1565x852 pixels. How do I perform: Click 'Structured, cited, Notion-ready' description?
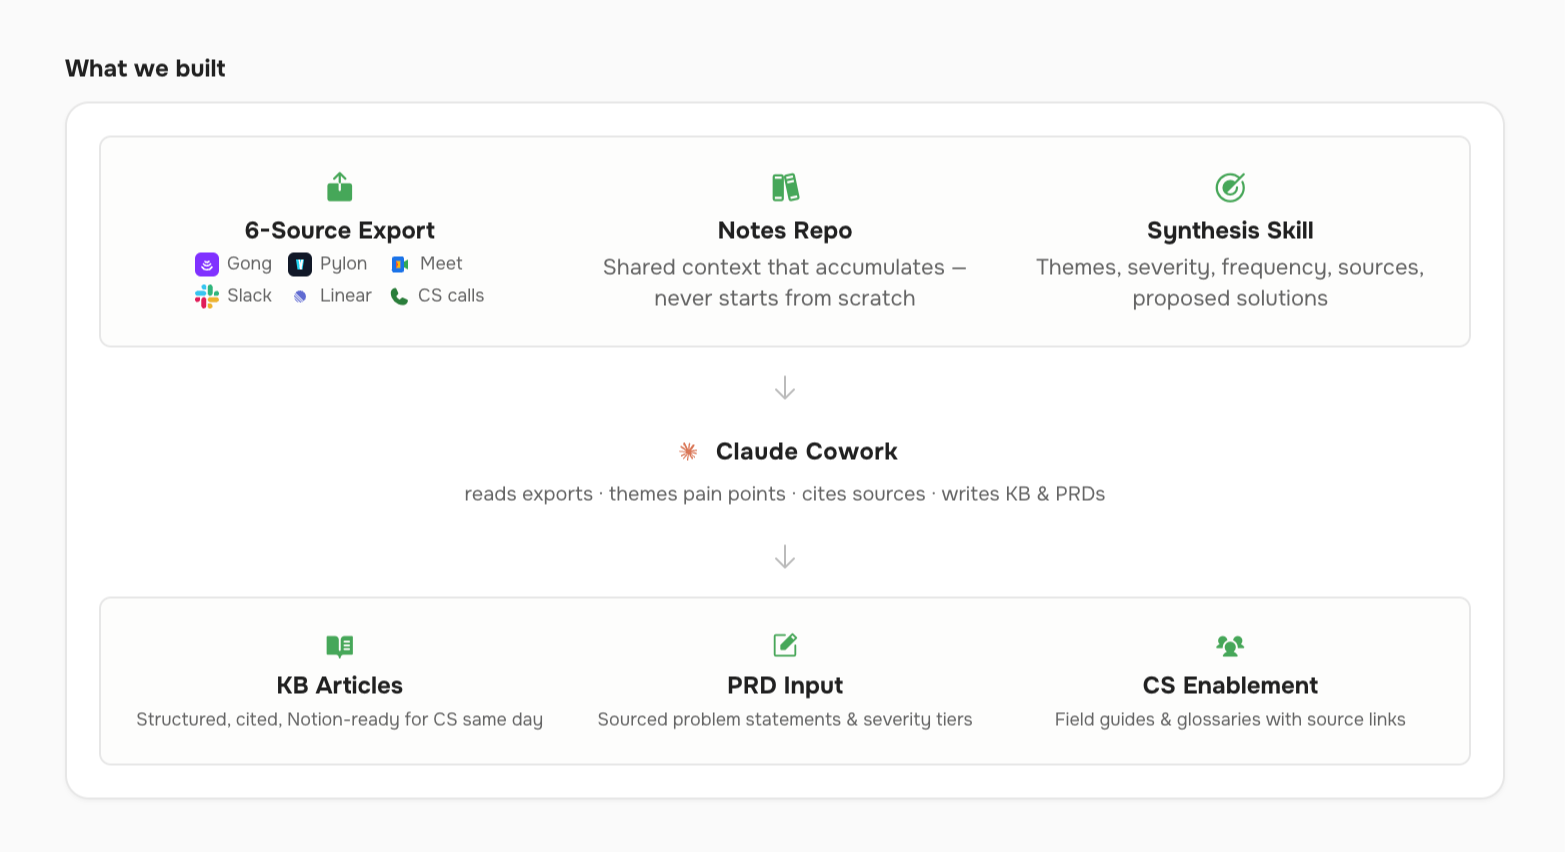[340, 720]
